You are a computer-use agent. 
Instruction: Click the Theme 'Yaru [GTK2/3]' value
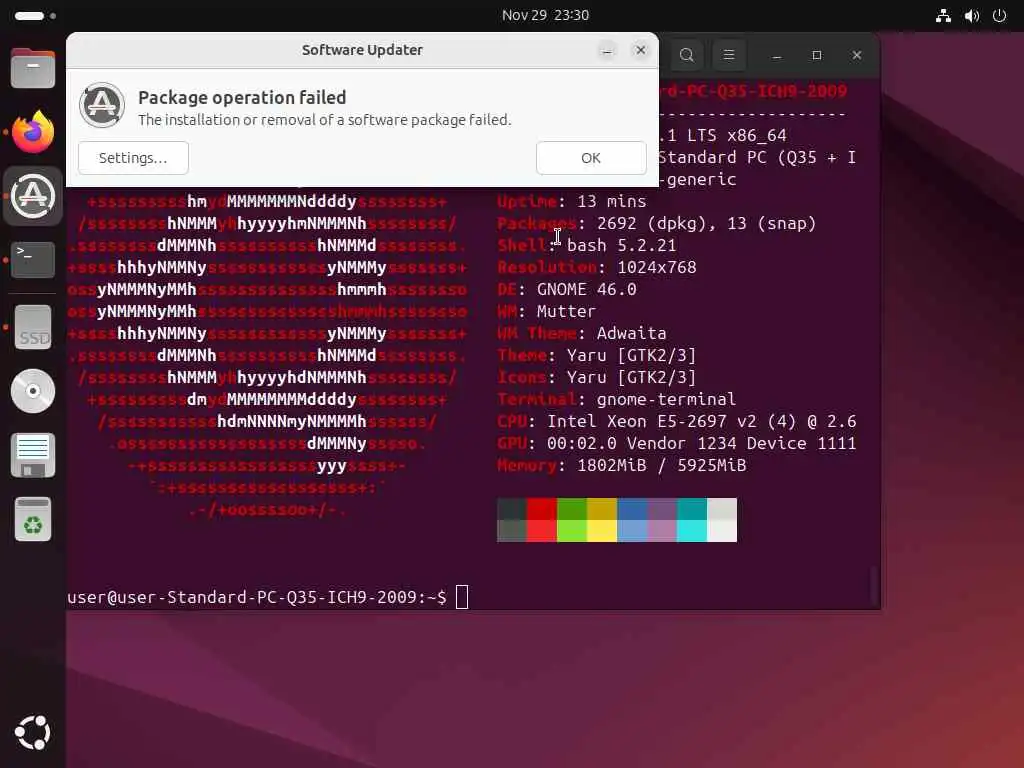(632, 356)
